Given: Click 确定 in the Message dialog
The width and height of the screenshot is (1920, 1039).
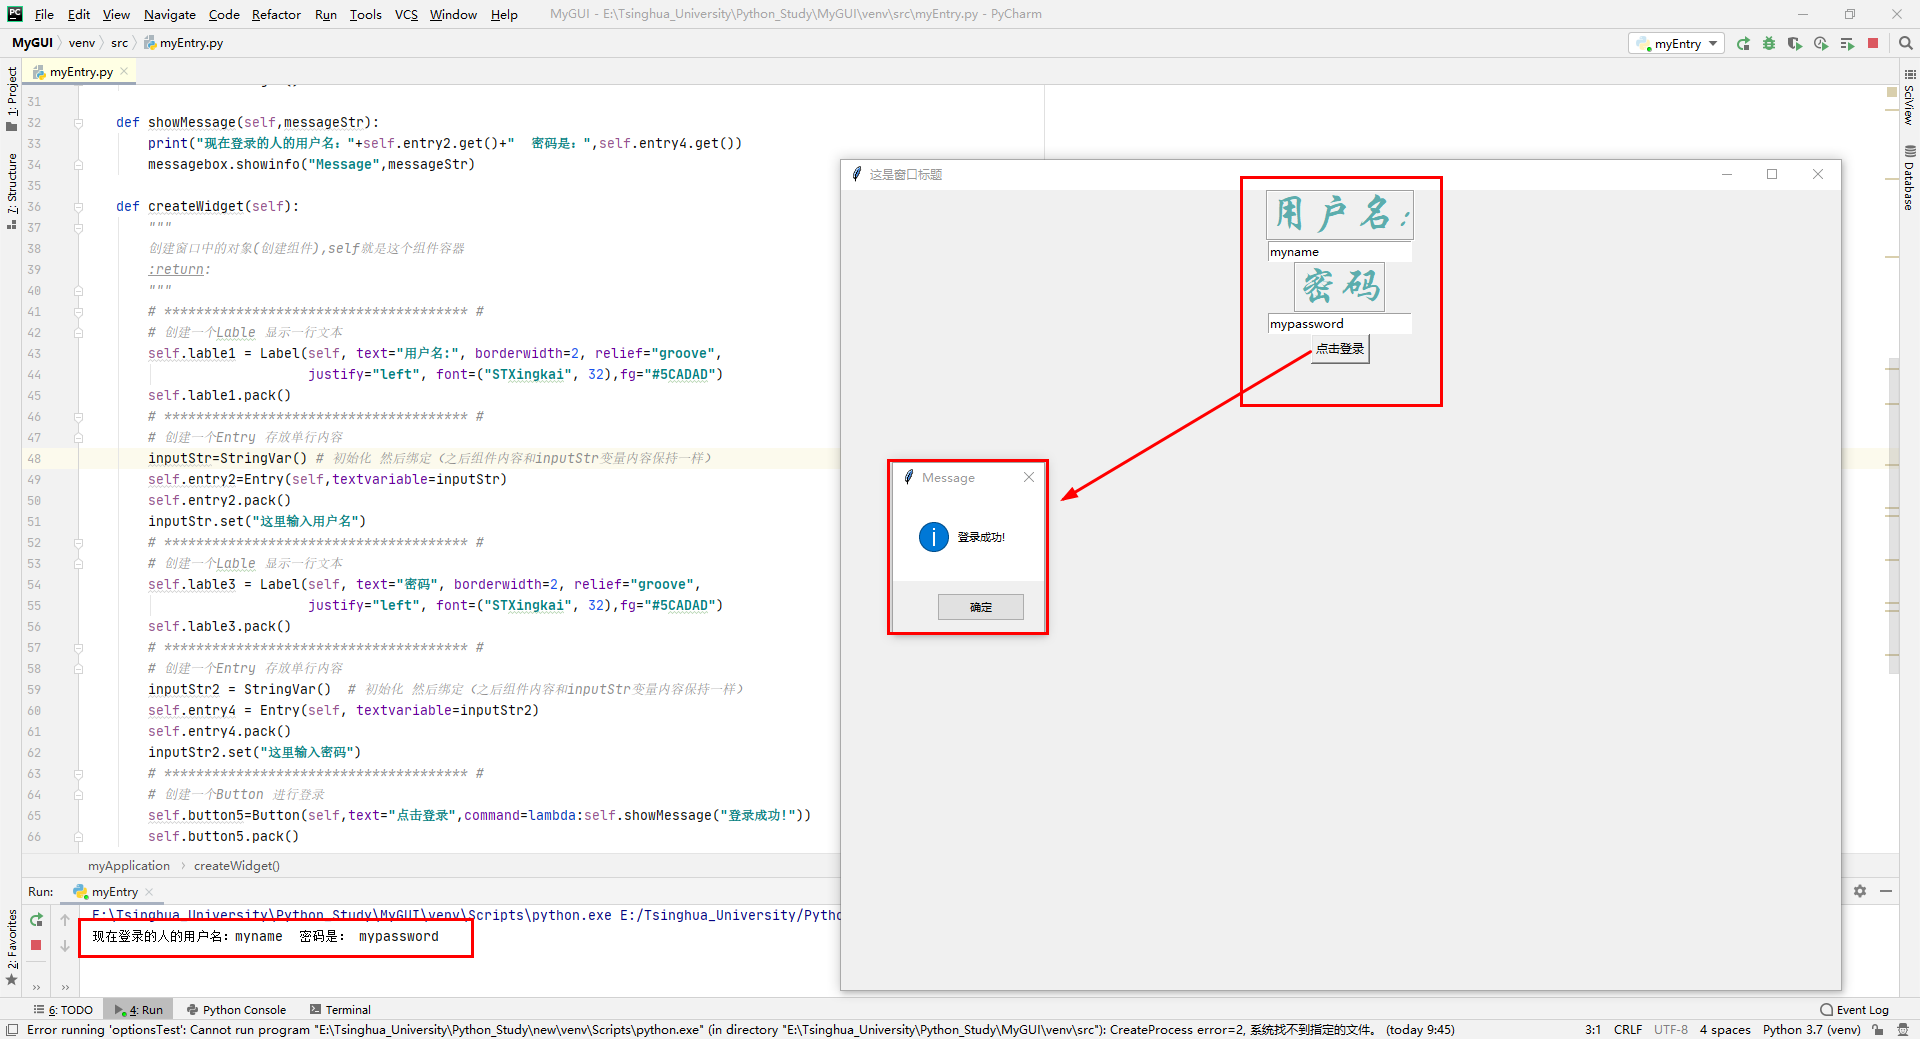Looking at the screenshot, I should pos(979,606).
